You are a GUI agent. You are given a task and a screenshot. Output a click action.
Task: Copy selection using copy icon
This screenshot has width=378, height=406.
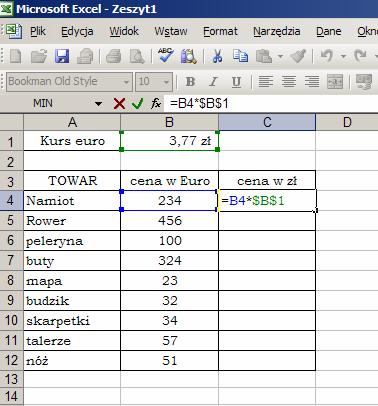[x=240, y=56]
